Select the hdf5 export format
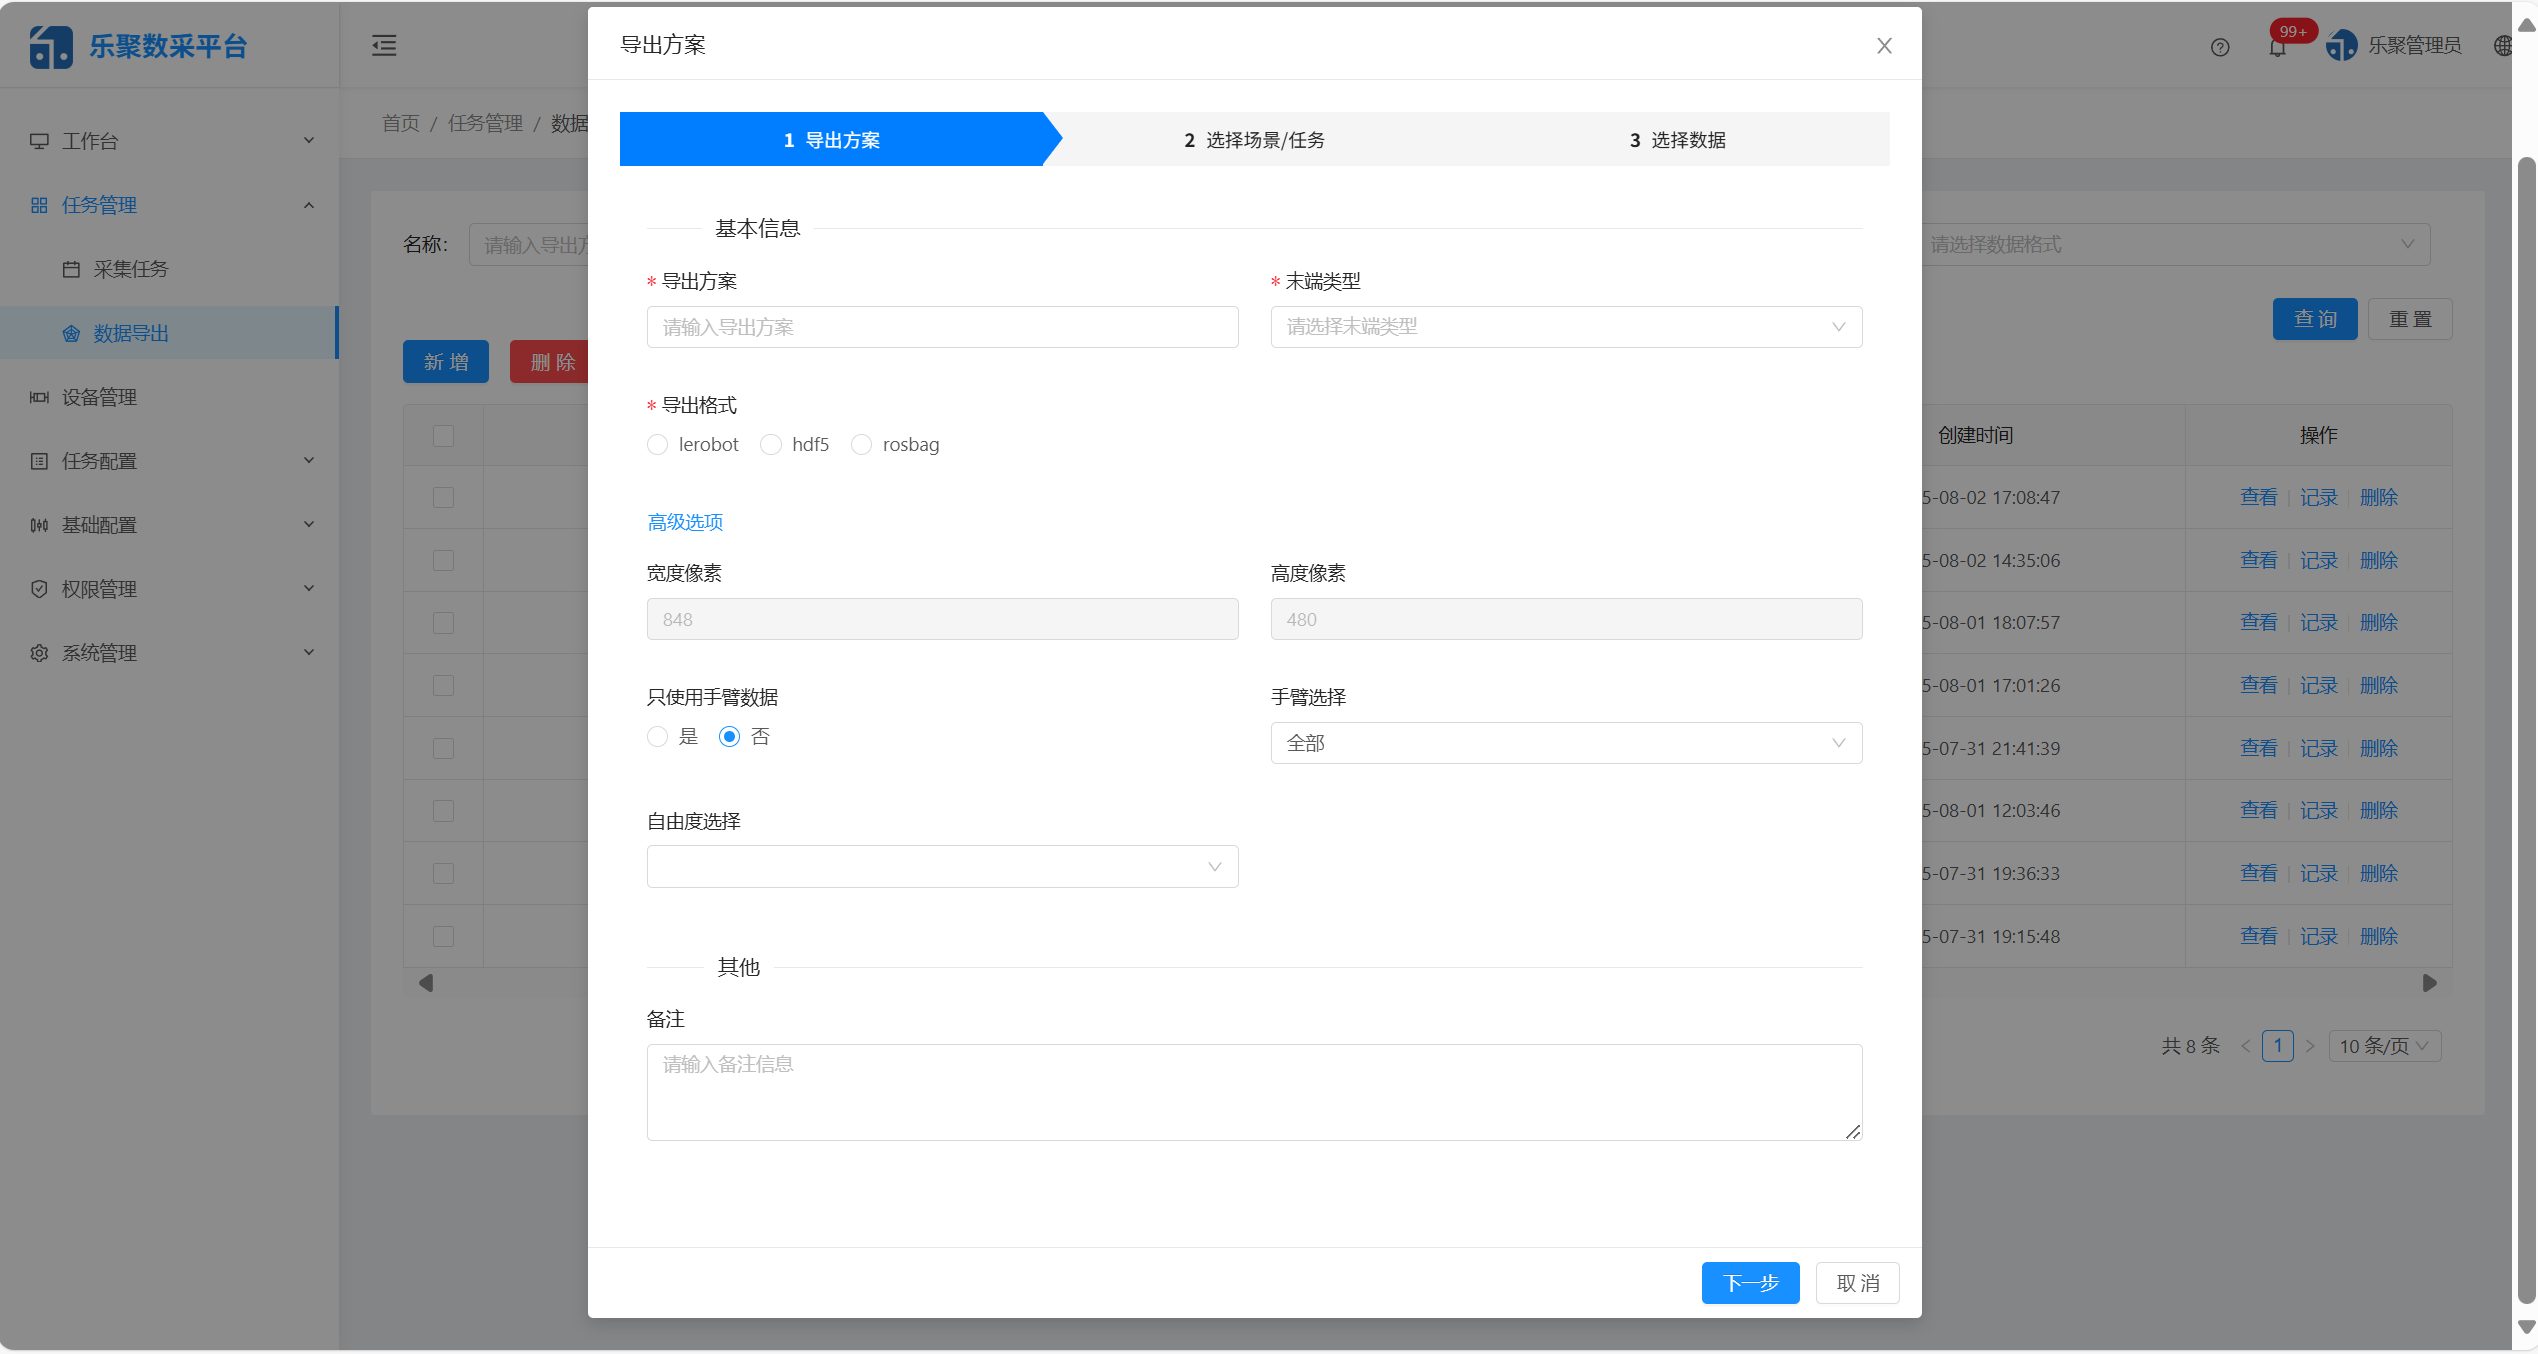 click(x=770, y=444)
